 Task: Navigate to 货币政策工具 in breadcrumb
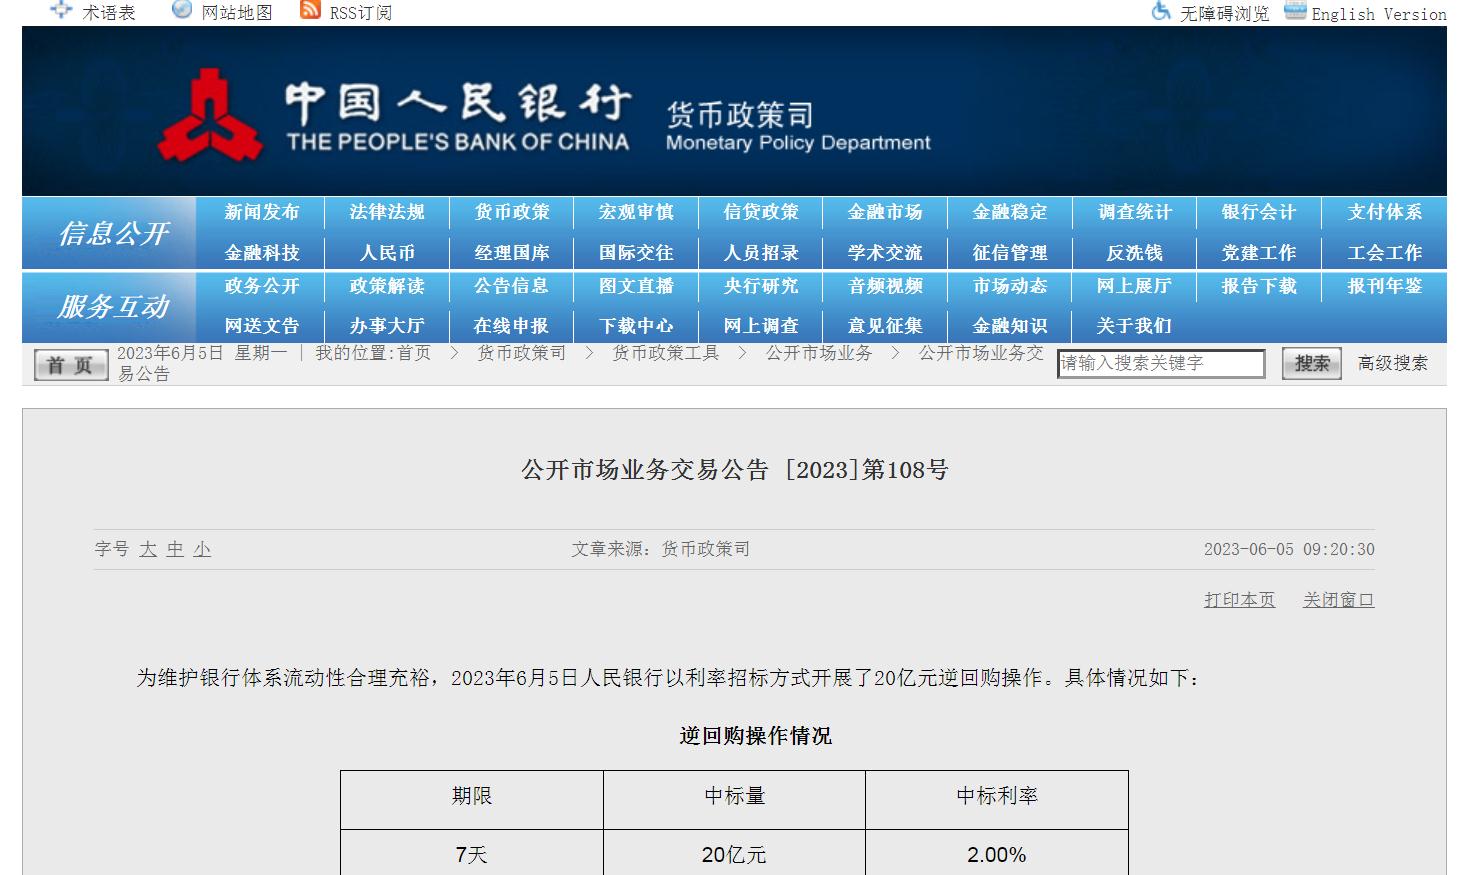tap(665, 353)
